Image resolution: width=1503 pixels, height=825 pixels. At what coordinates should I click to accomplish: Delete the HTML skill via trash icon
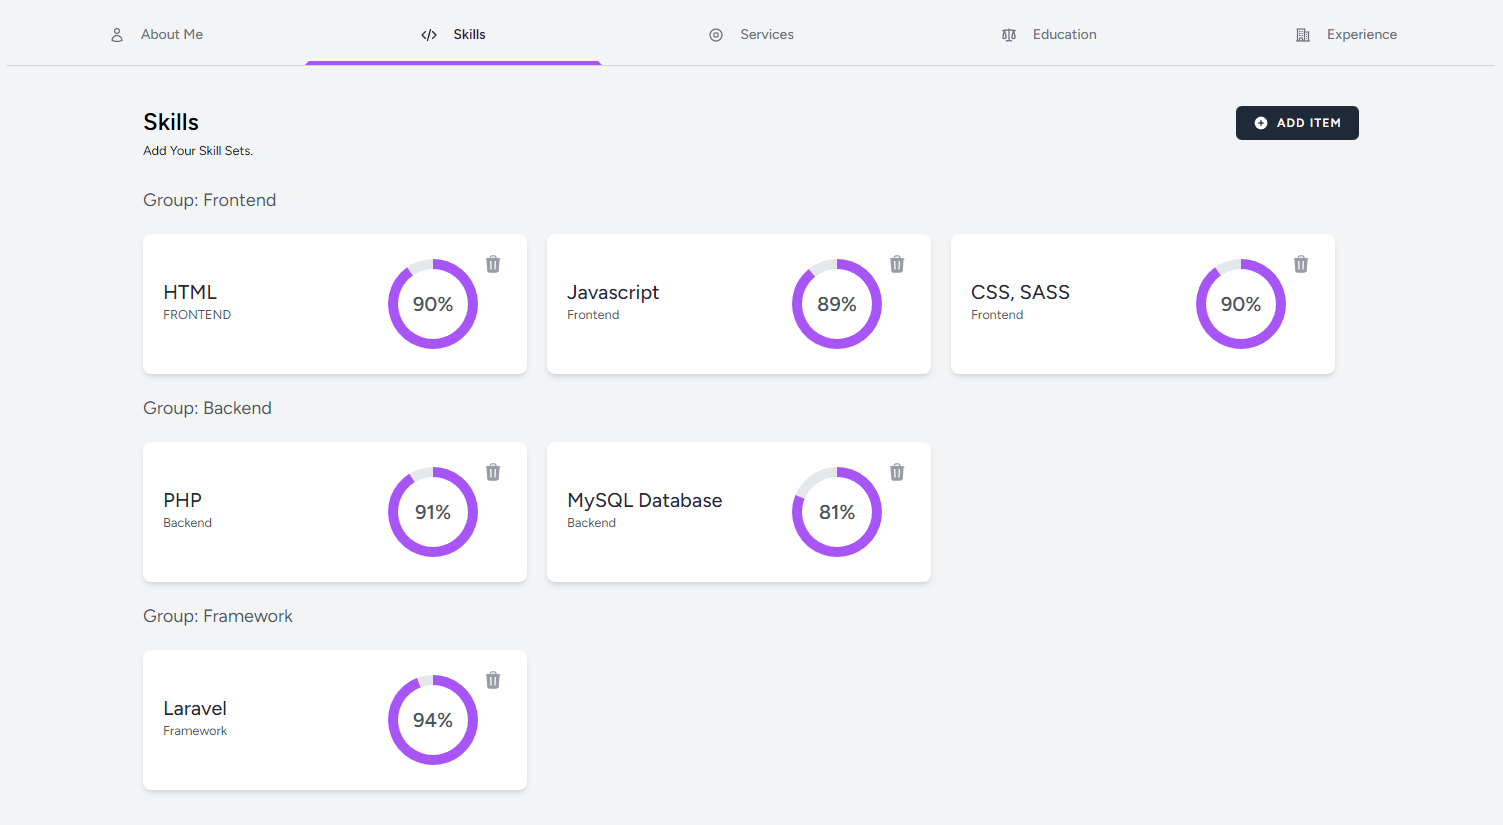(x=493, y=264)
